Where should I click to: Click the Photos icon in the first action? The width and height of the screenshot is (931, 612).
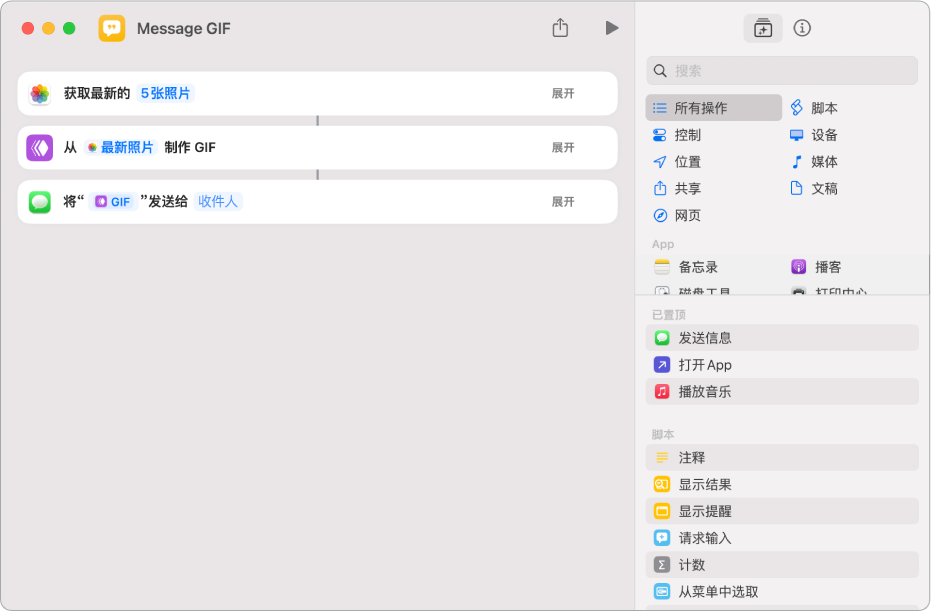pos(40,94)
